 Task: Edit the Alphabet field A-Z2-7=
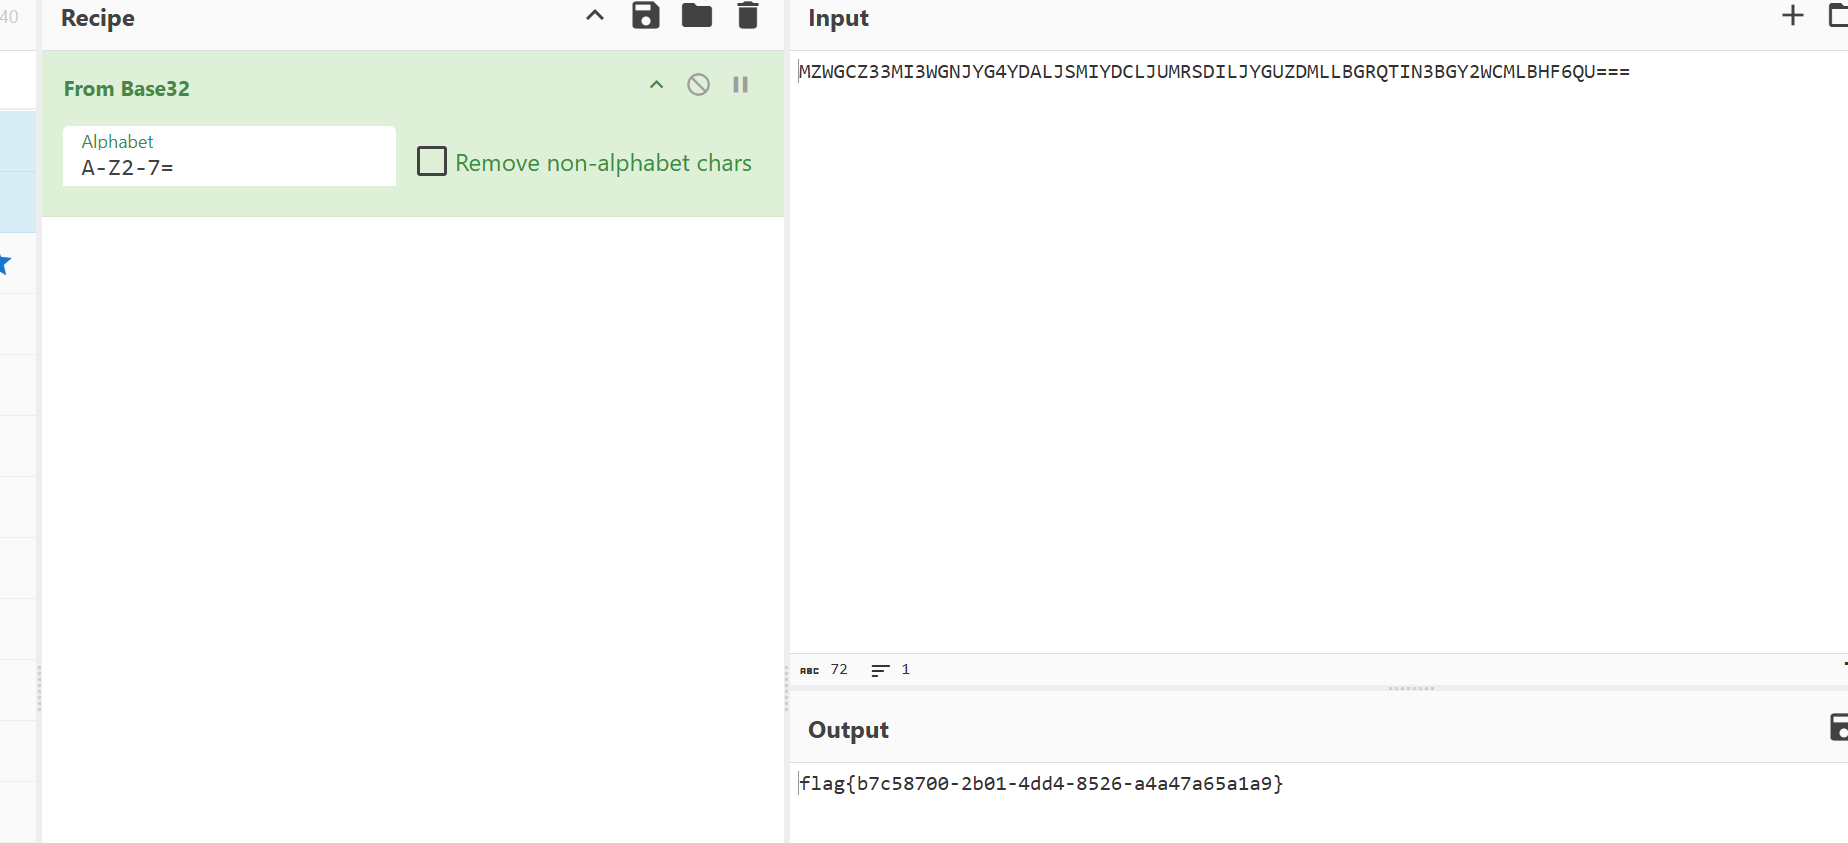point(229,156)
